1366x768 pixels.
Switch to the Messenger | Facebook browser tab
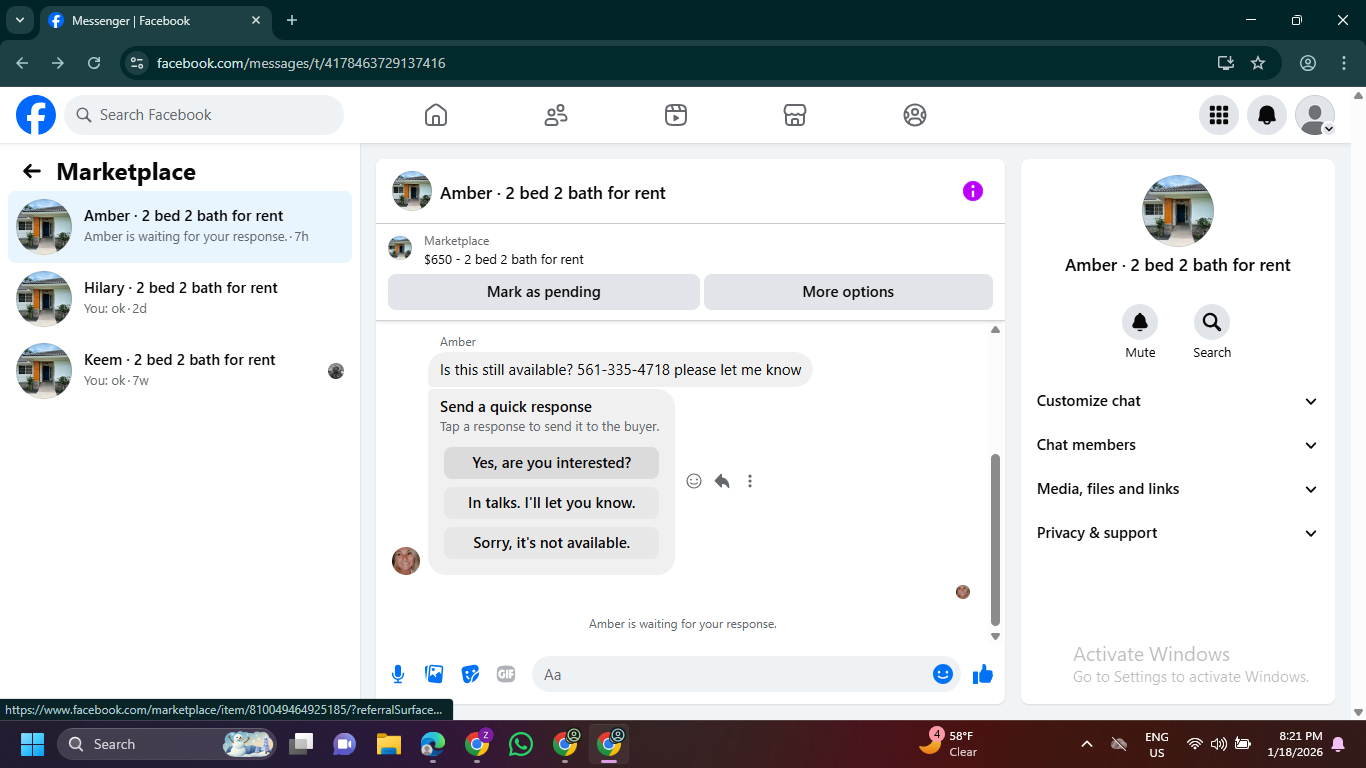155,21
